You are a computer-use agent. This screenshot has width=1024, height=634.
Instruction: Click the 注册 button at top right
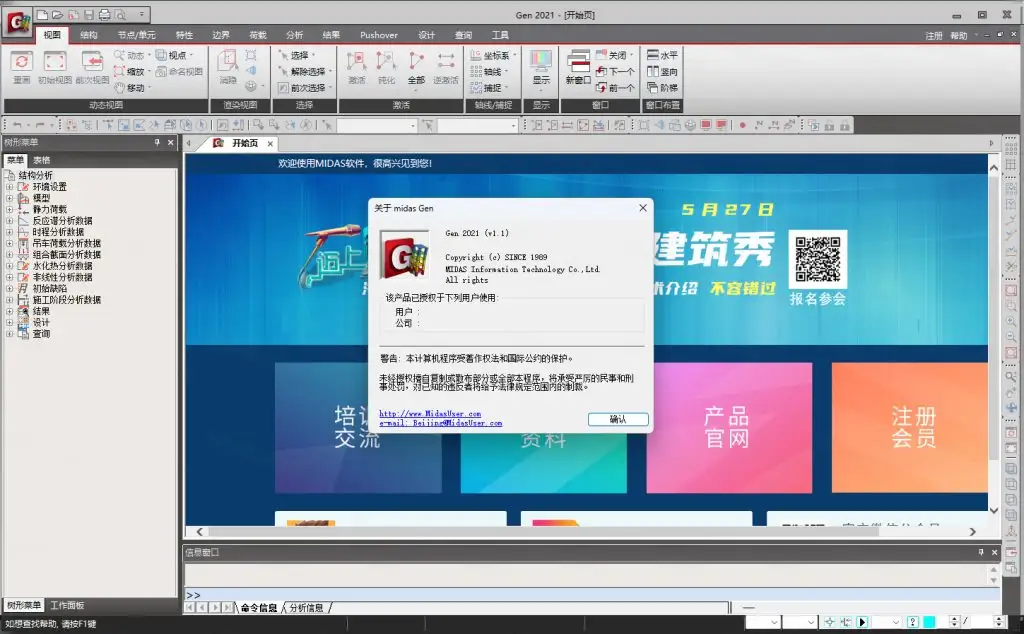point(934,35)
